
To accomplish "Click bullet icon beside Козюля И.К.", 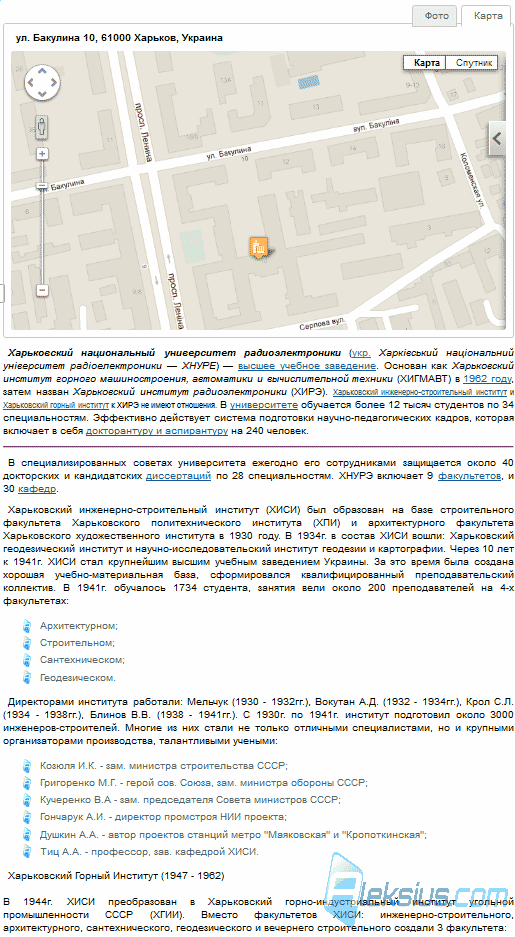I will click(27, 766).
